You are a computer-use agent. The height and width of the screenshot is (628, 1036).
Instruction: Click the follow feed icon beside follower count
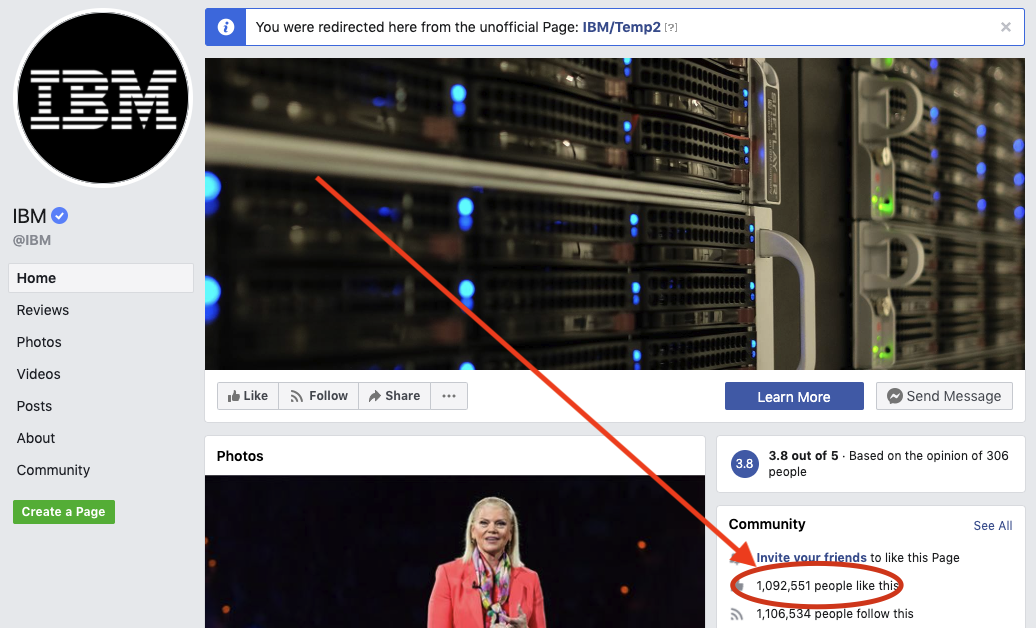point(737,614)
